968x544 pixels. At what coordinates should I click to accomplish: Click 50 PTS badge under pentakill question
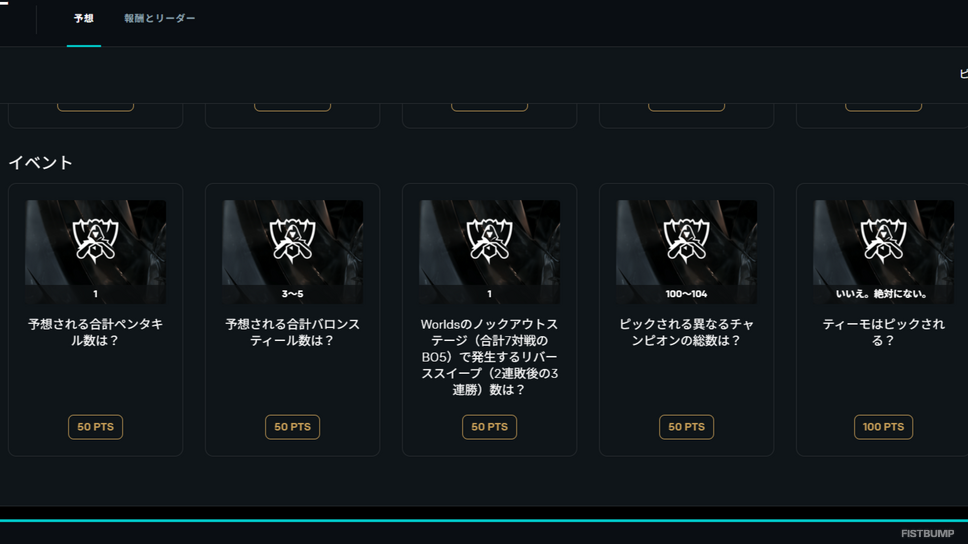pyautogui.click(x=95, y=427)
